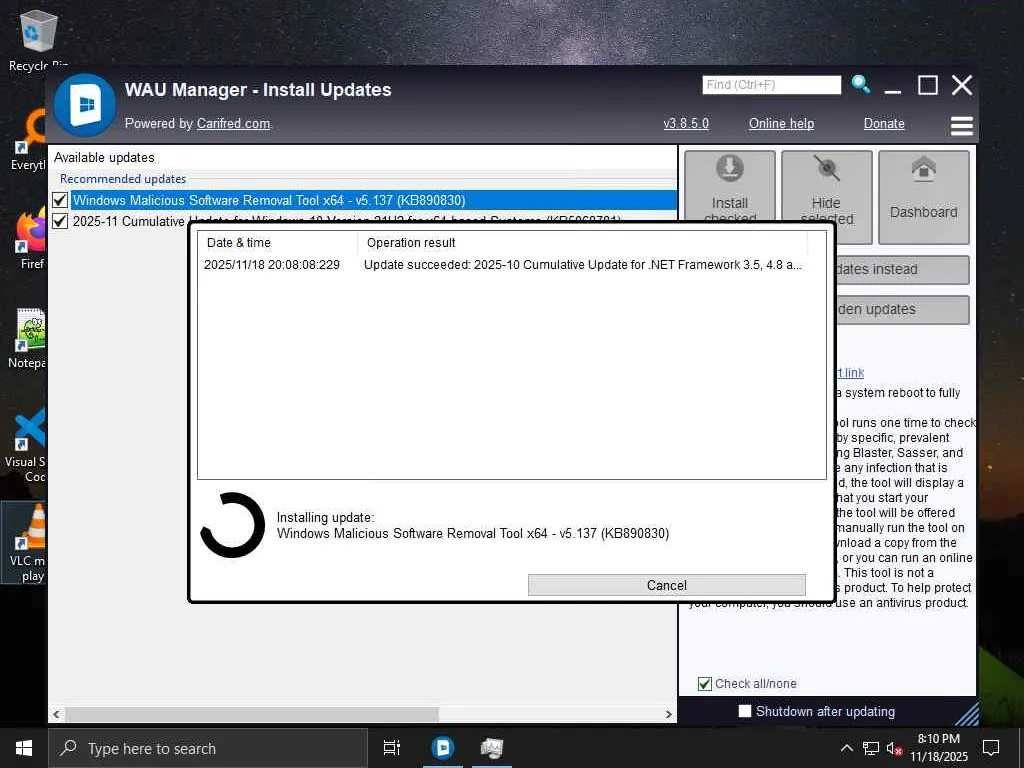Open Online help link

point(781,123)
